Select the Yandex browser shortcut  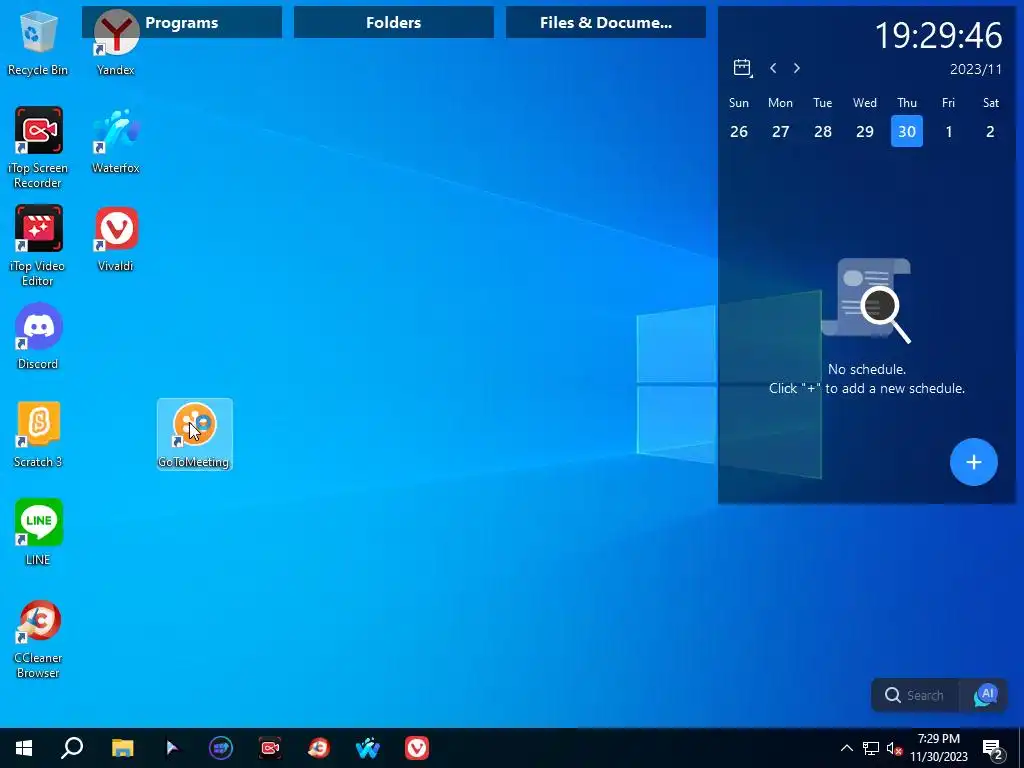(x=116, y=44)
